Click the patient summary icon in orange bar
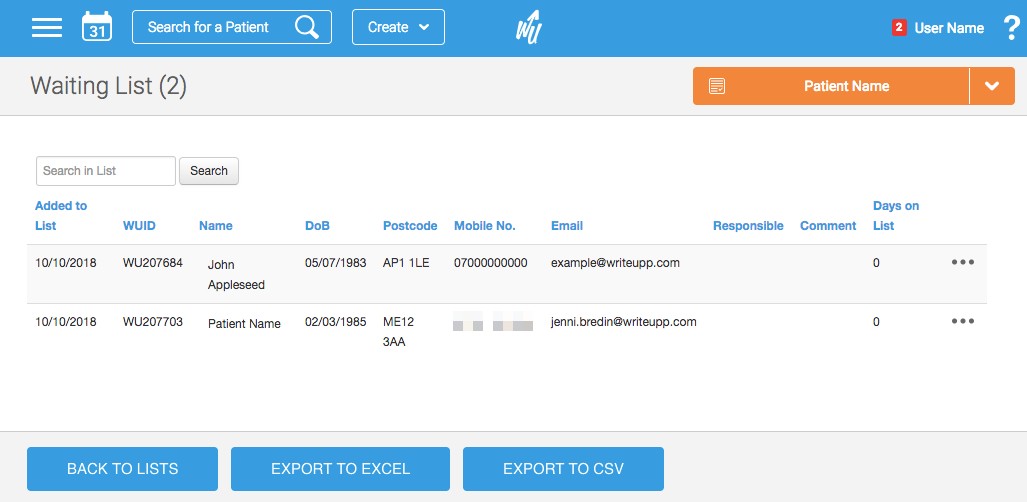Image resolution: width=1027 pixels, height=502 pixels. tap(717, 86)
